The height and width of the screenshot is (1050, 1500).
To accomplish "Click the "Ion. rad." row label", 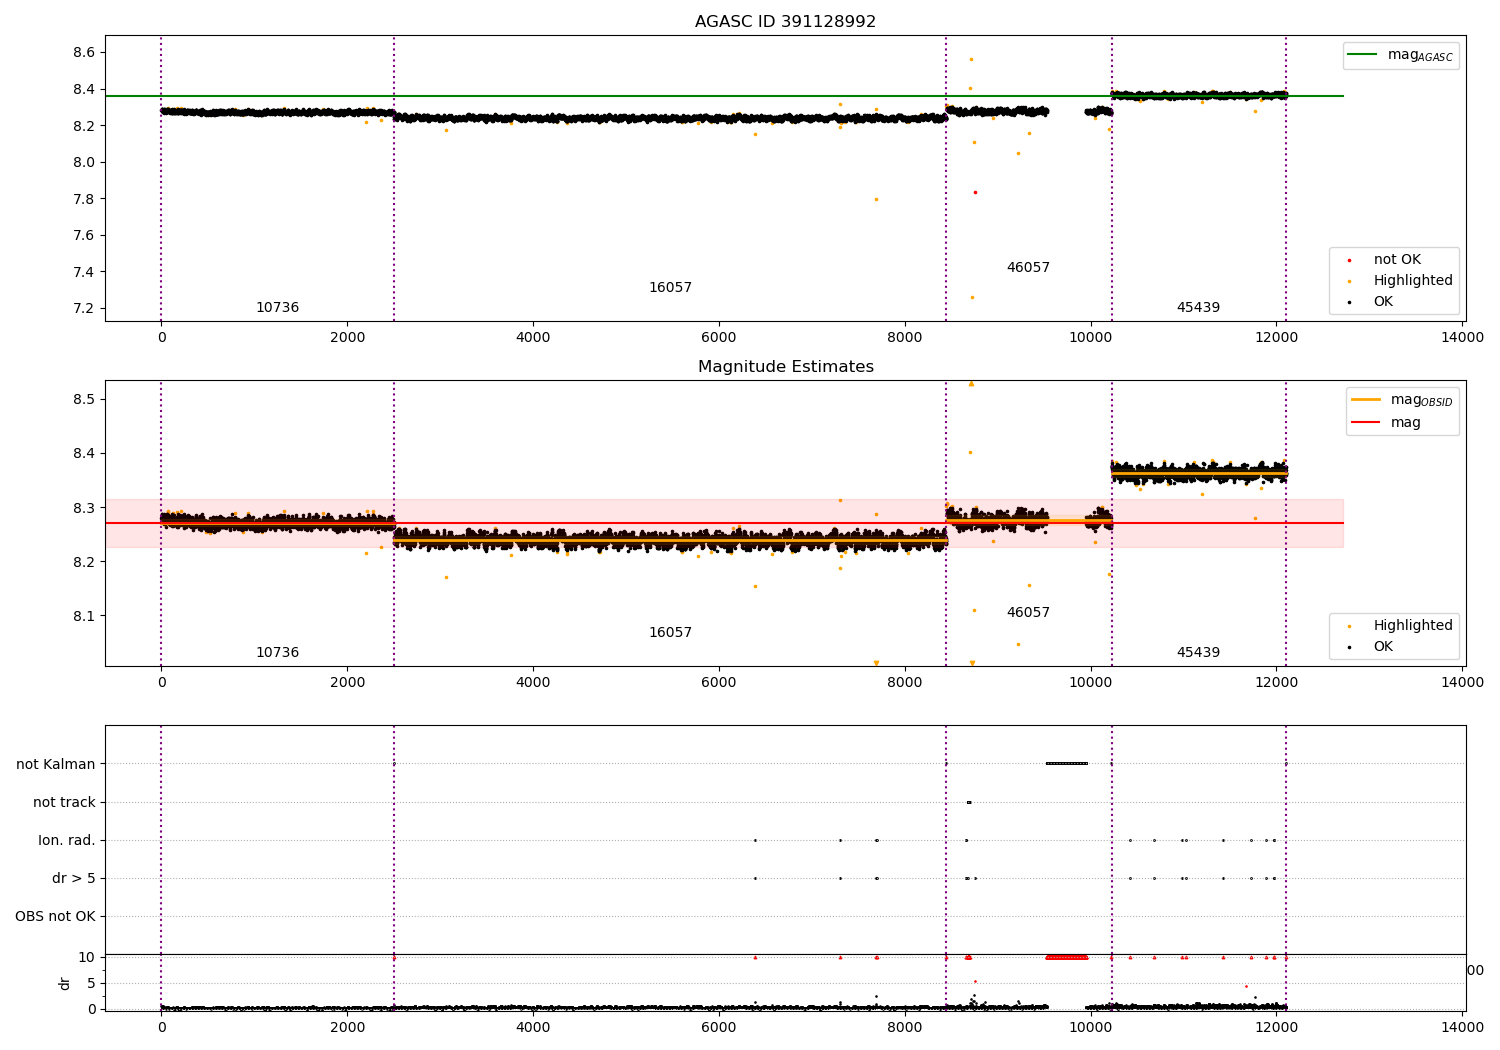I will click(x=67, y=841).
